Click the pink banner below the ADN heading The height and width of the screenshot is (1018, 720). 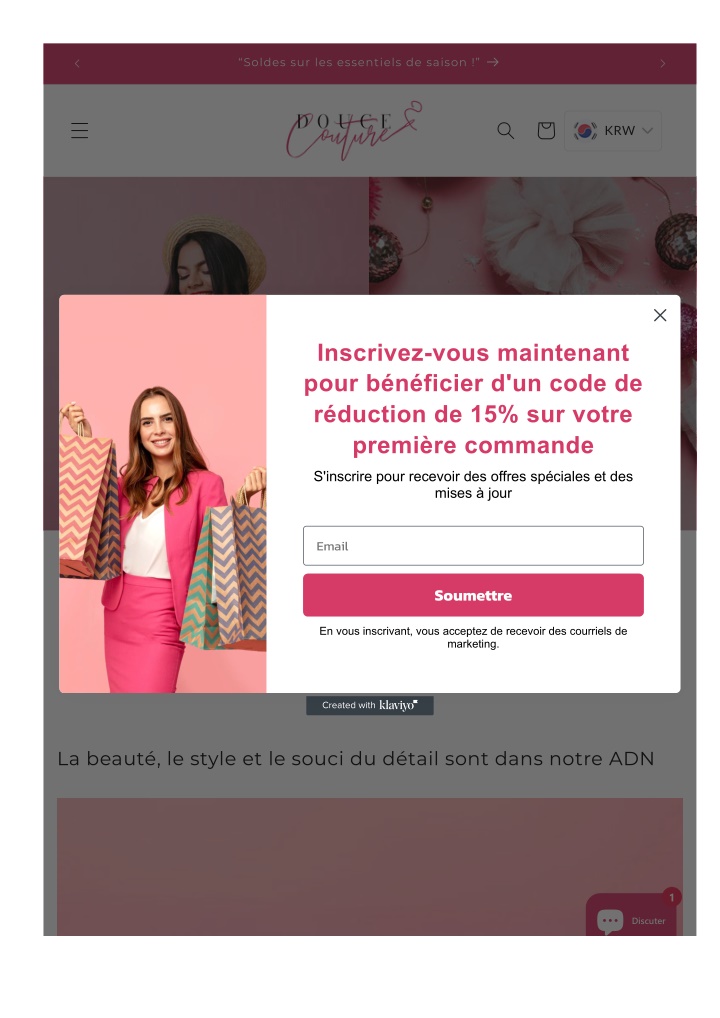pos(369,867)
